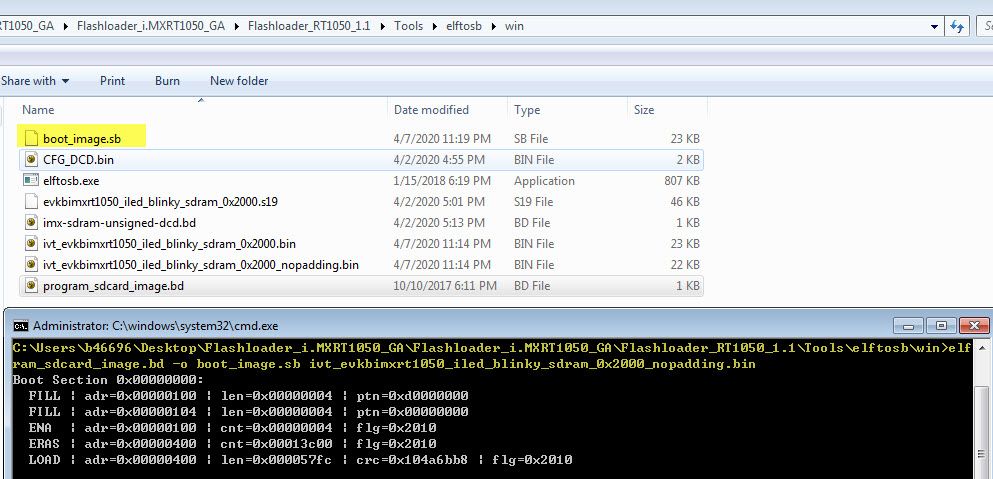Refresh the Explorer address bar
Image resolution: width=993 pixels, height=479 pixels.
click(x=957, y=27)
